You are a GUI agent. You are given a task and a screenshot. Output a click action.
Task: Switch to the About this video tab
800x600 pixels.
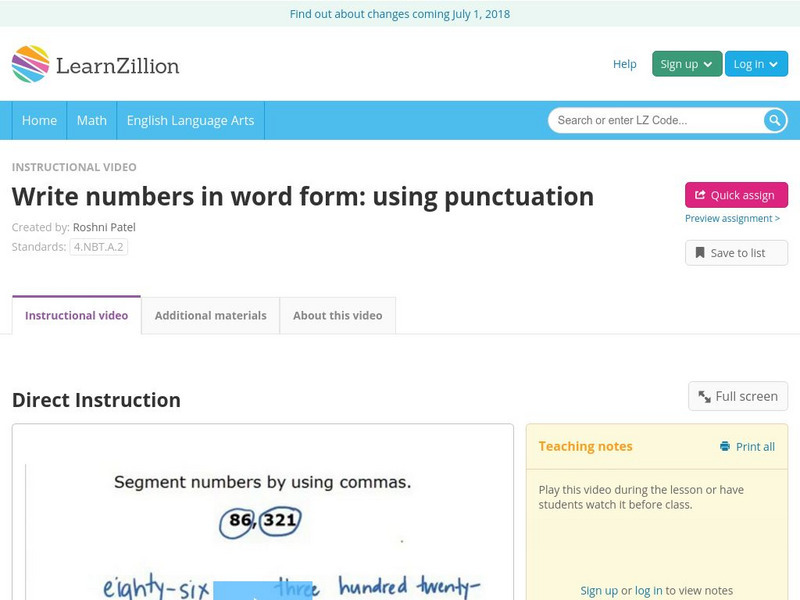point(337,315)
